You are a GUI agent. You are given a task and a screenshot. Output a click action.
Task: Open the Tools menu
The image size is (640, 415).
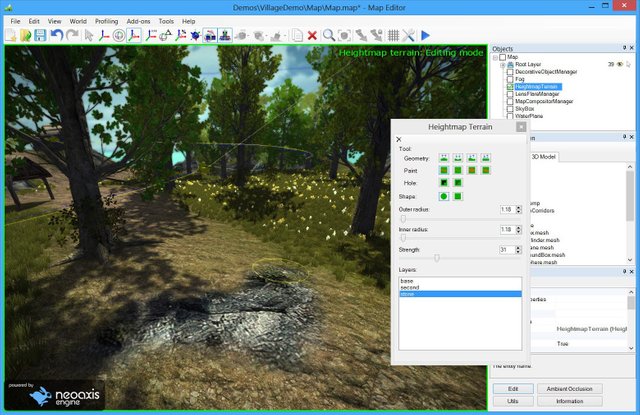point(166,21)
